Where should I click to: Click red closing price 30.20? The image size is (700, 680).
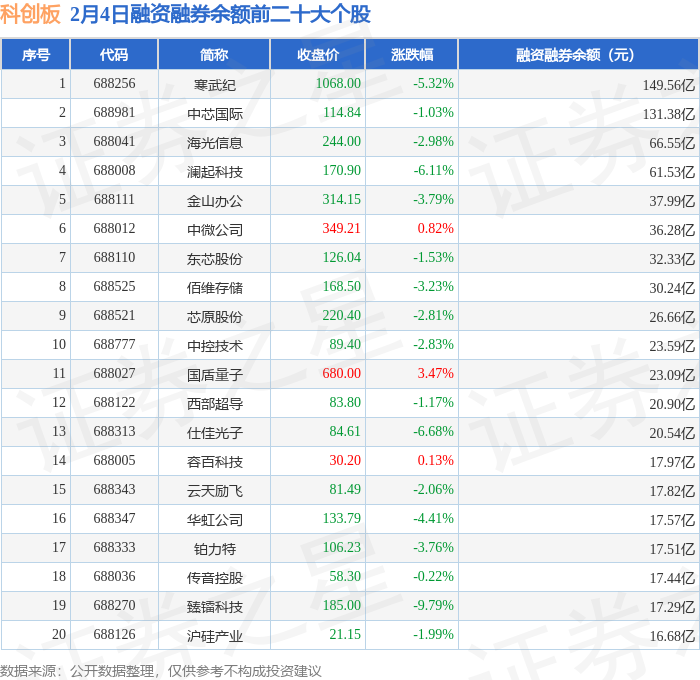[345, 461]
